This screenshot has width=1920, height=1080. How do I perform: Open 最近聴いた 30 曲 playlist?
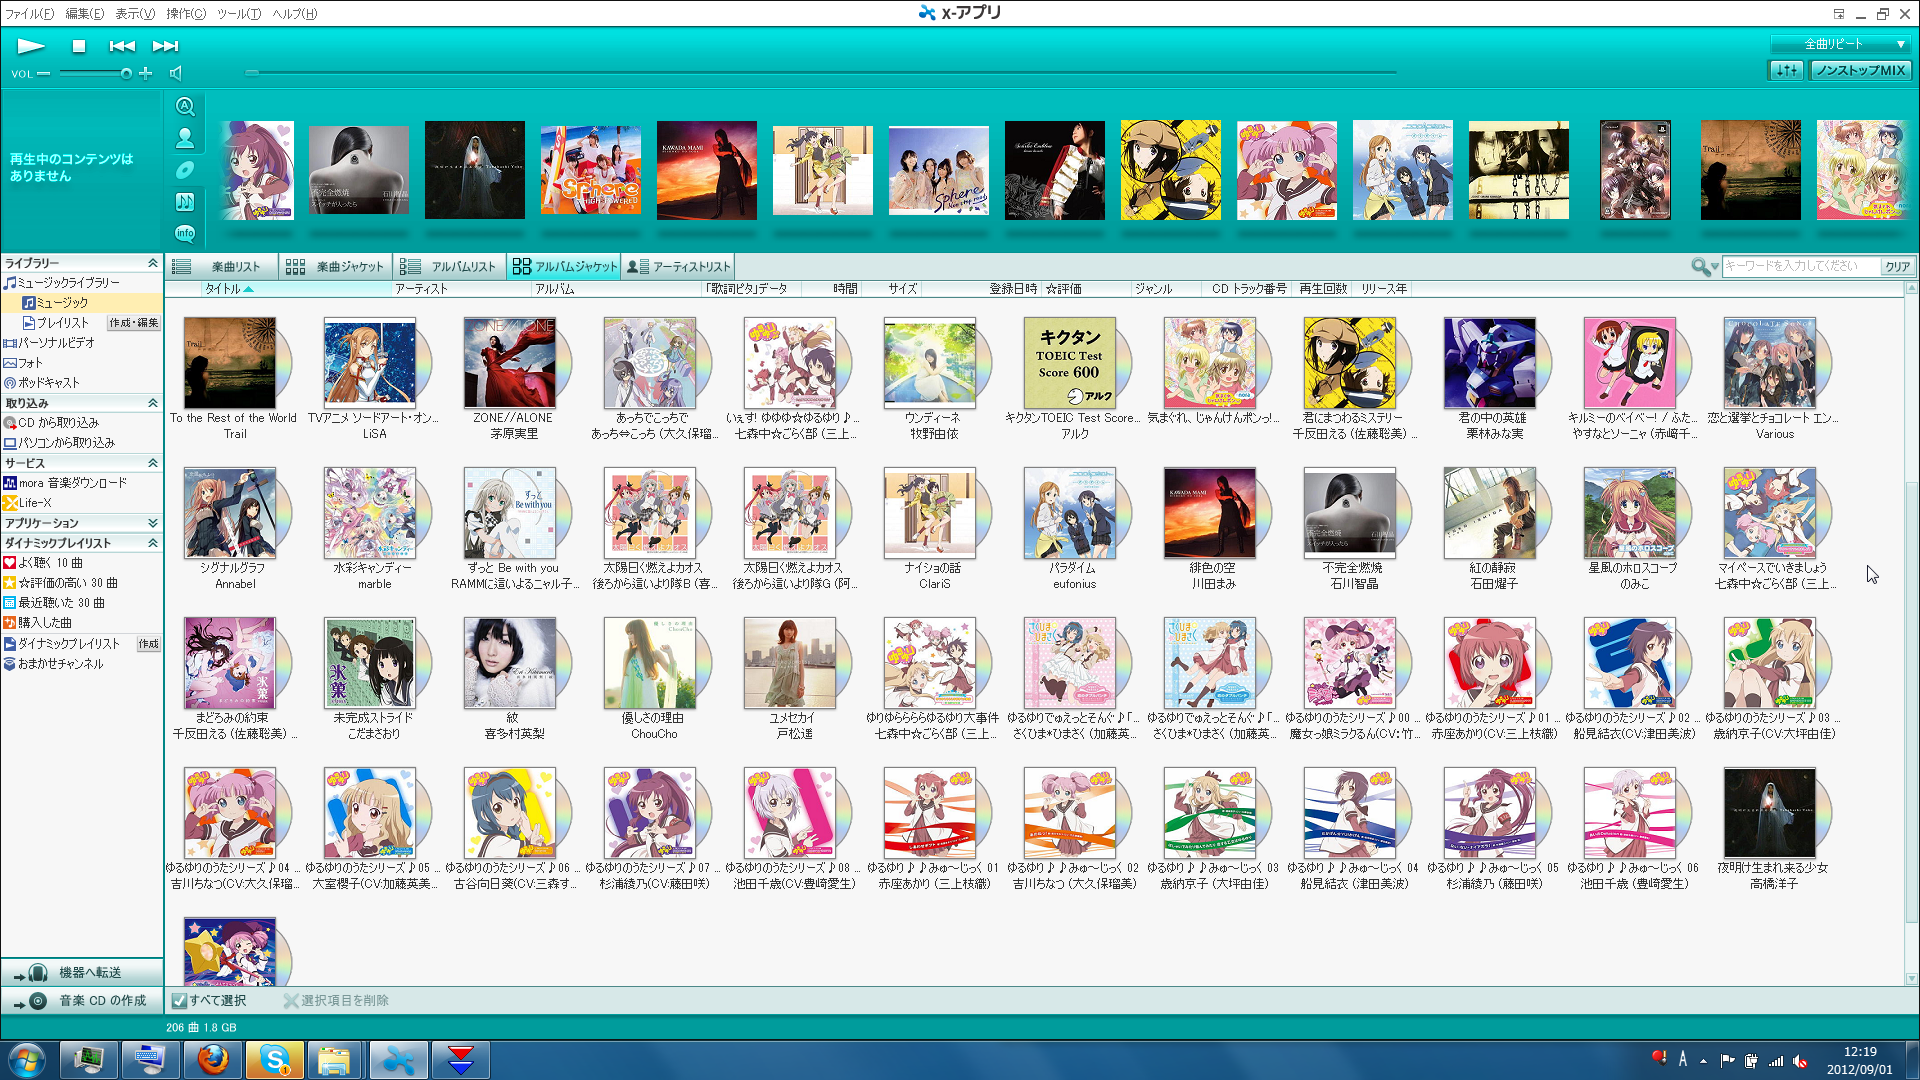click(x=61, y=603)
